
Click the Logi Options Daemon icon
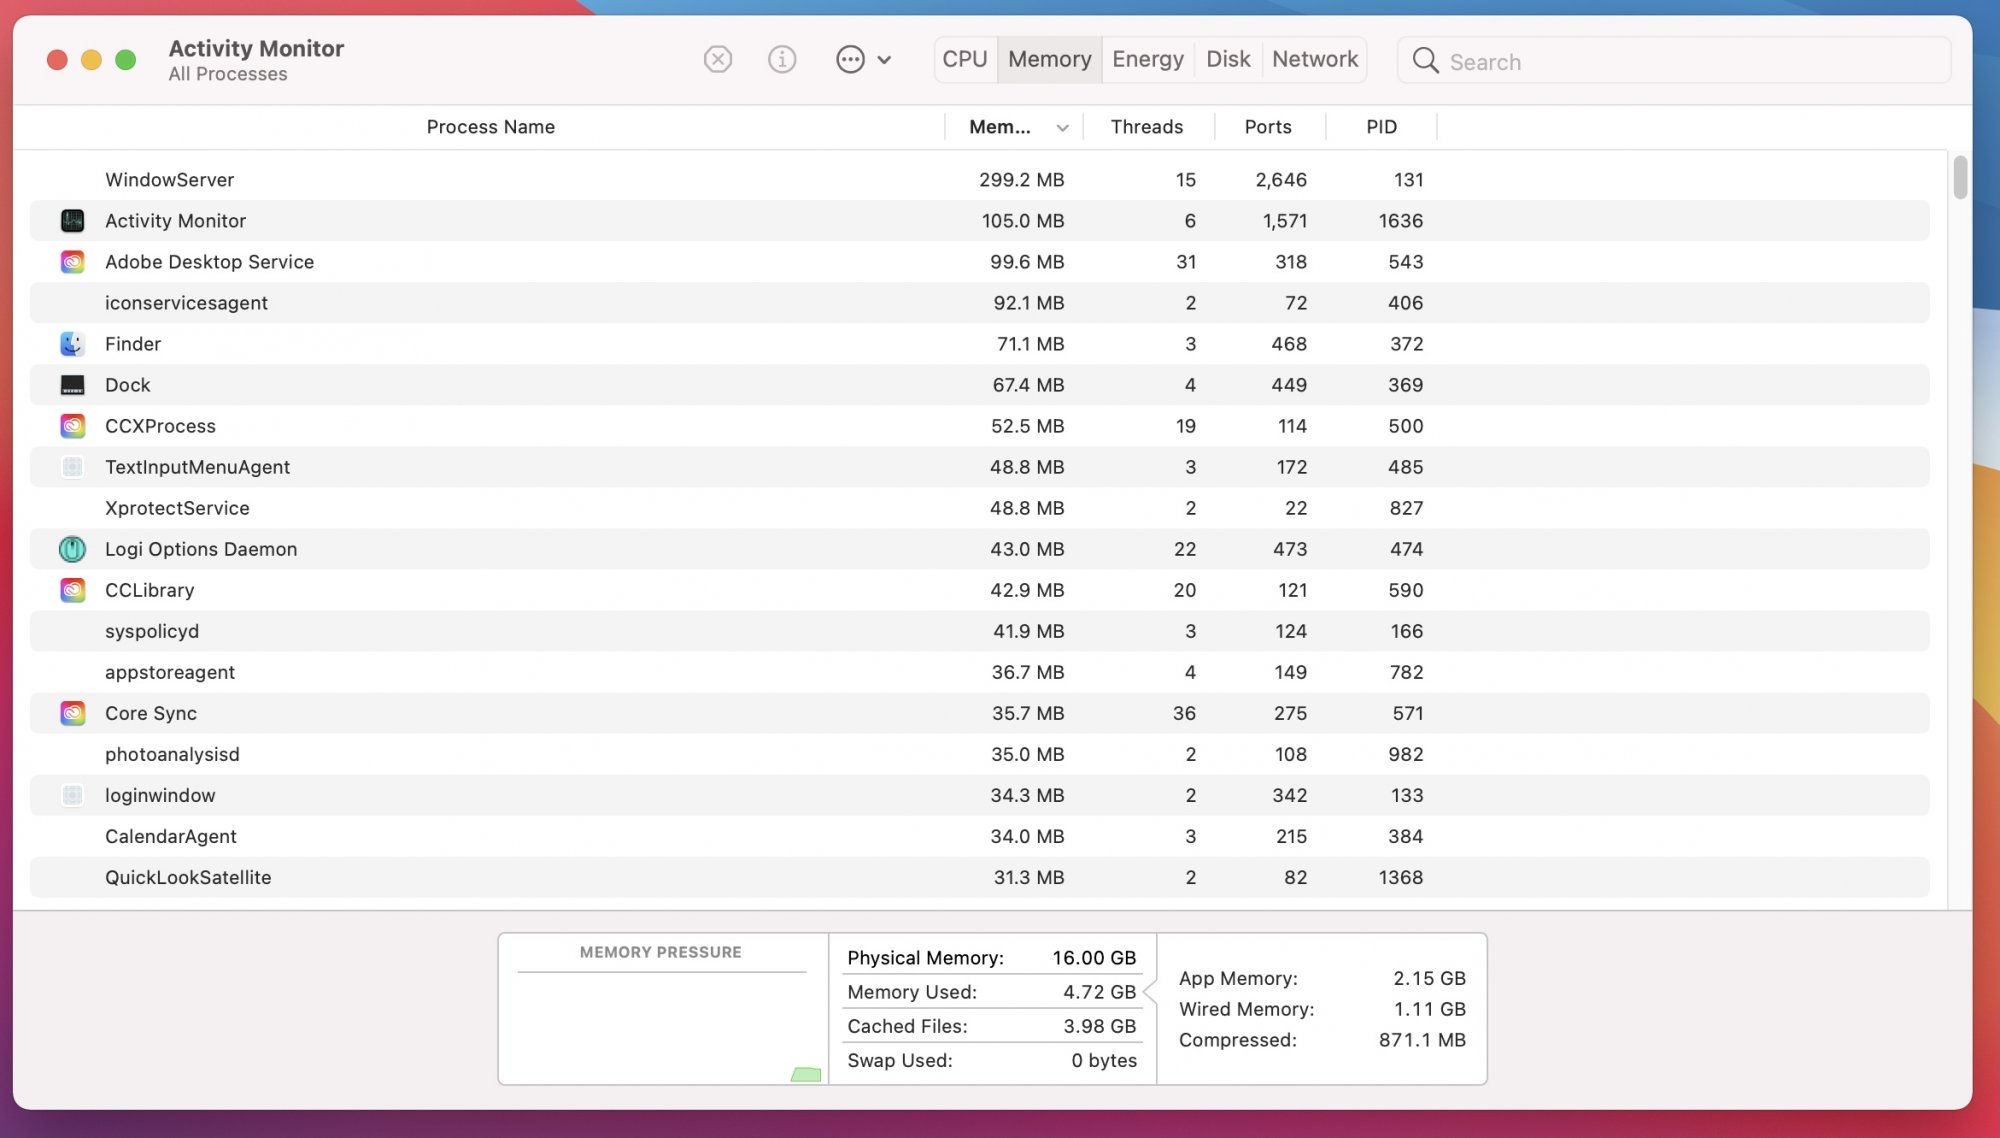click(72, 549)
